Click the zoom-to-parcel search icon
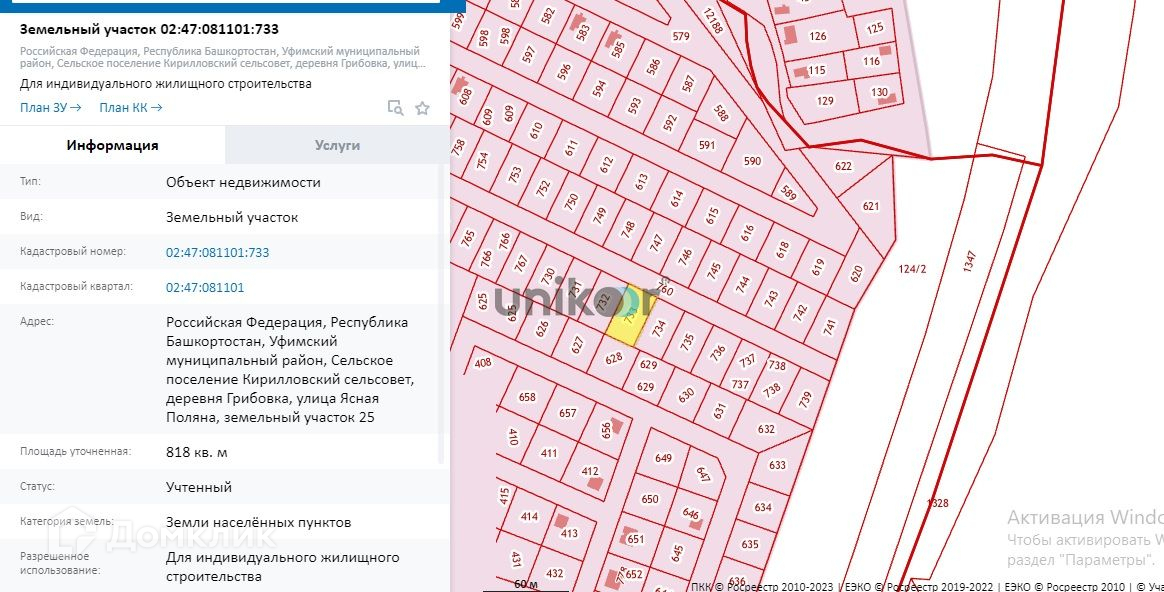1164x592 pixels. [396, 108]
